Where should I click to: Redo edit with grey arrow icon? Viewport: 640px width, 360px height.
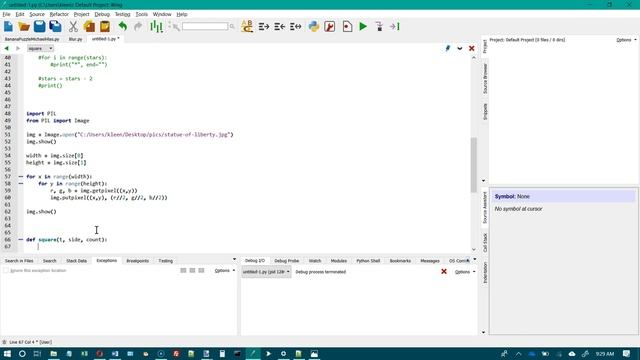[138, 27]
